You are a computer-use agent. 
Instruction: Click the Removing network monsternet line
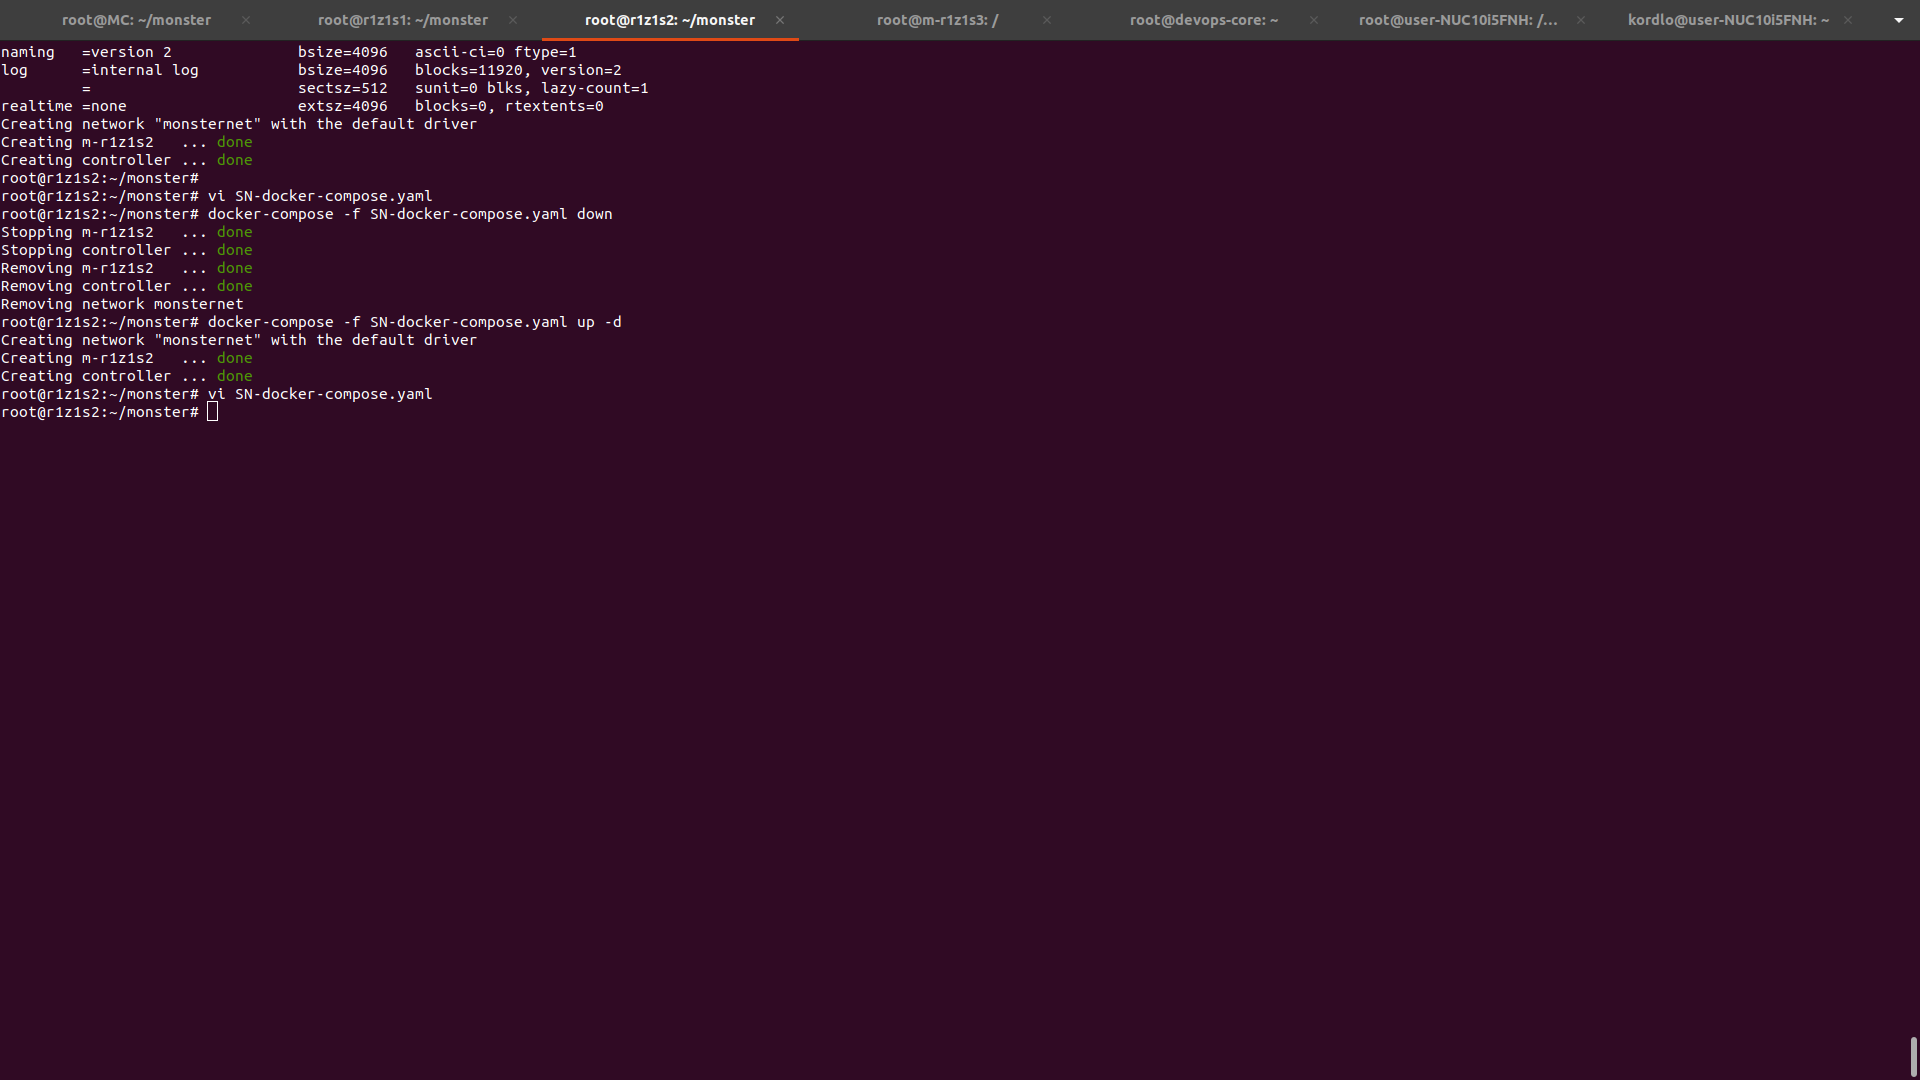(x=122, y=304)
